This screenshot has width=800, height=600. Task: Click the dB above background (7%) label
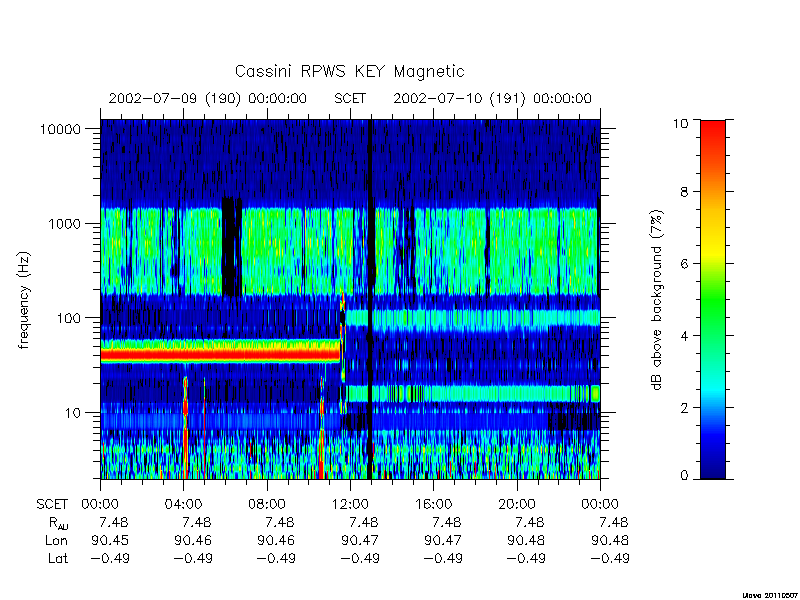[658, 300]
